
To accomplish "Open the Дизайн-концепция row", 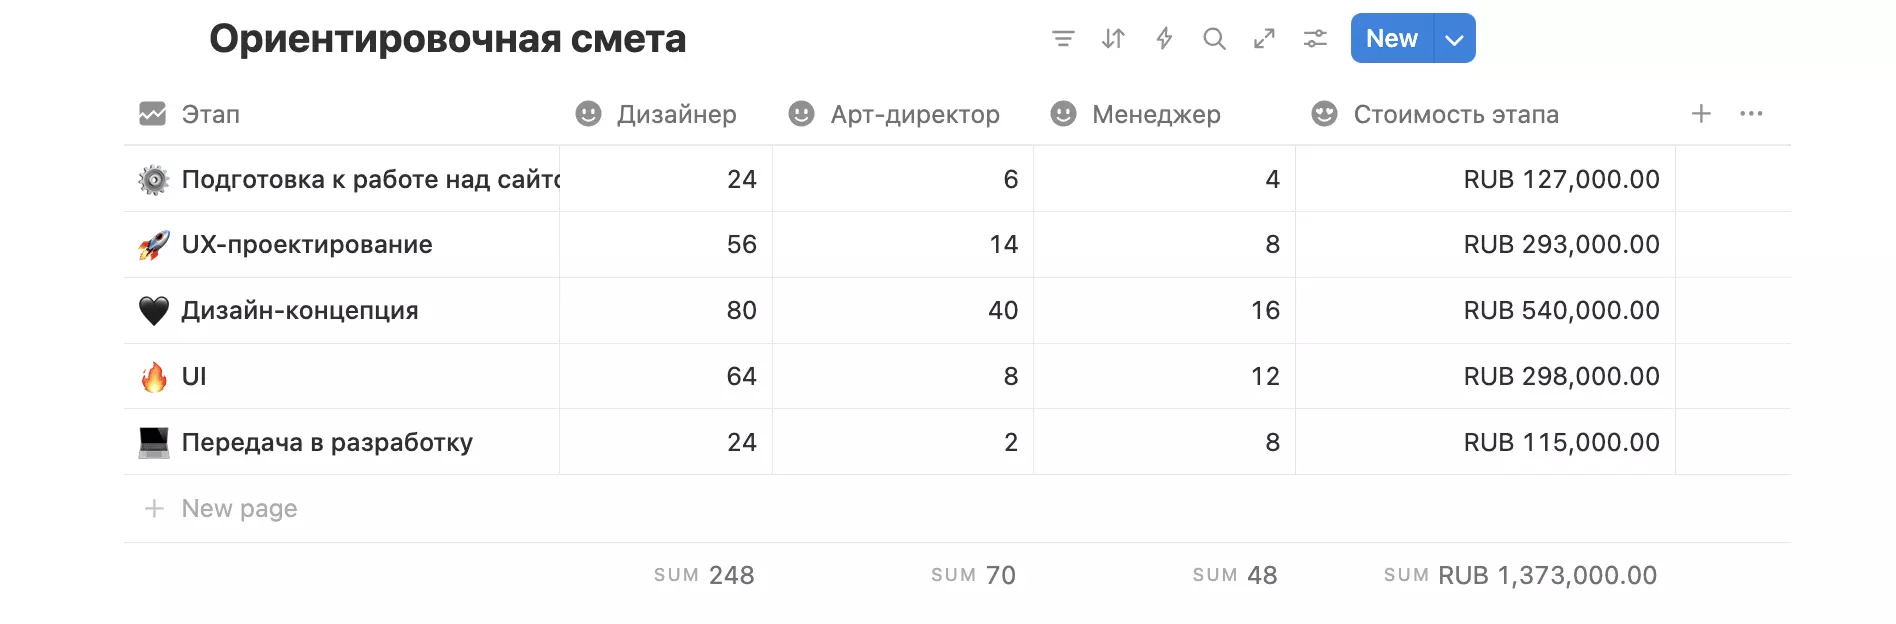I will tap(300, 311).
